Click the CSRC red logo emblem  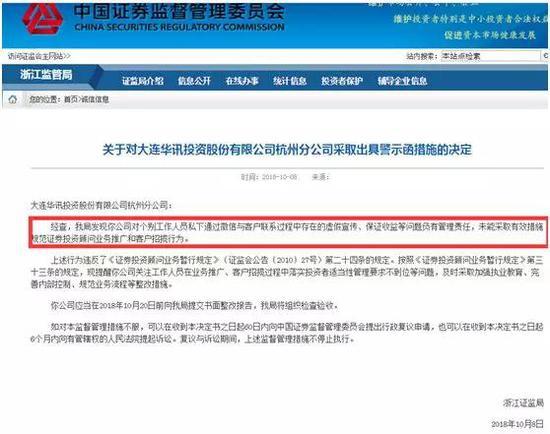(x=43, y=19)
